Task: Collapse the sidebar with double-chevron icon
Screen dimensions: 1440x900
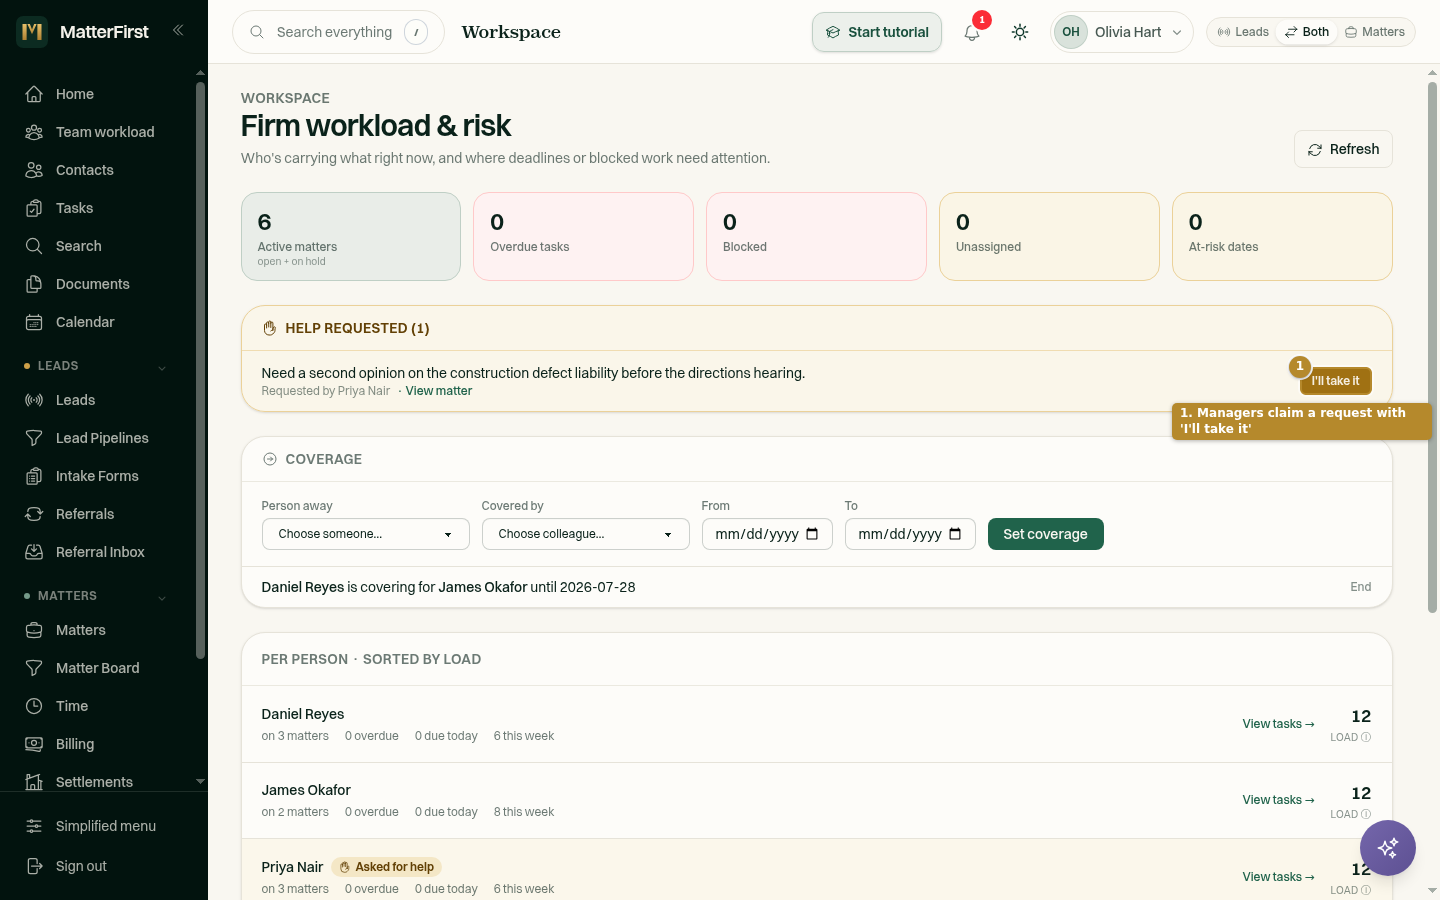Action: [x=178, y=30]
